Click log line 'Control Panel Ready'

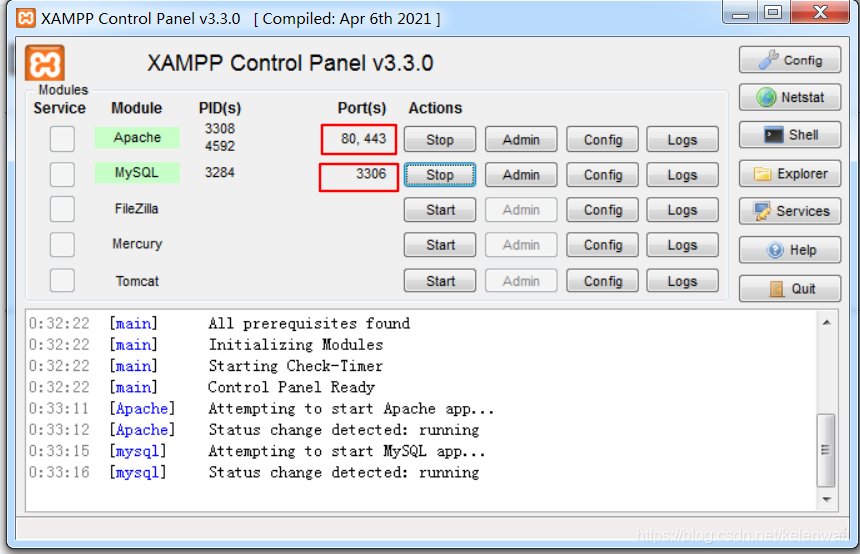pyautogui.click(x=291, y=387)
